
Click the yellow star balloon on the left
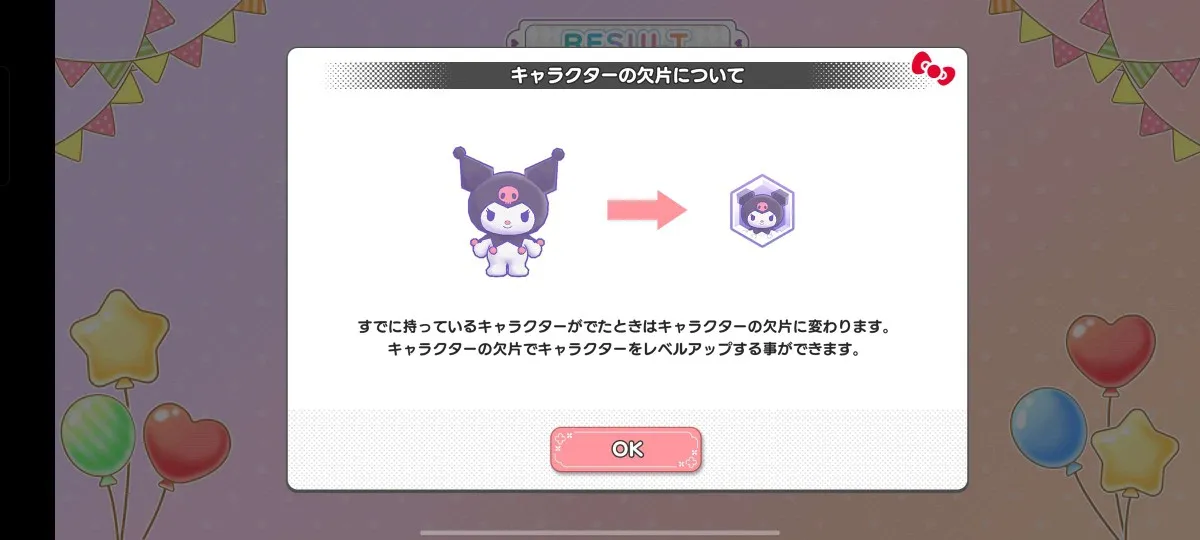click(x=120, y=335)
